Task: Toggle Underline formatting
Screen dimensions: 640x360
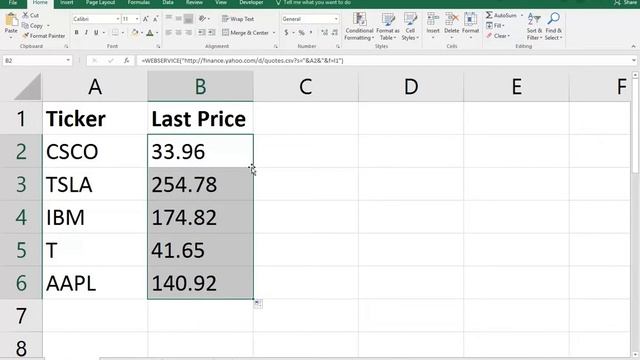Action: tap(96, 33)
